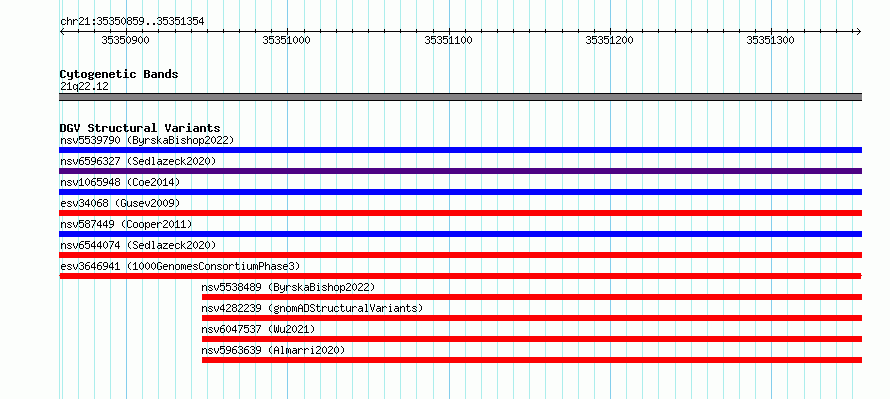Click the 35351100 ruler position label
The height and width of the screenshot is (399, 890).
click(x=448, y=41)
